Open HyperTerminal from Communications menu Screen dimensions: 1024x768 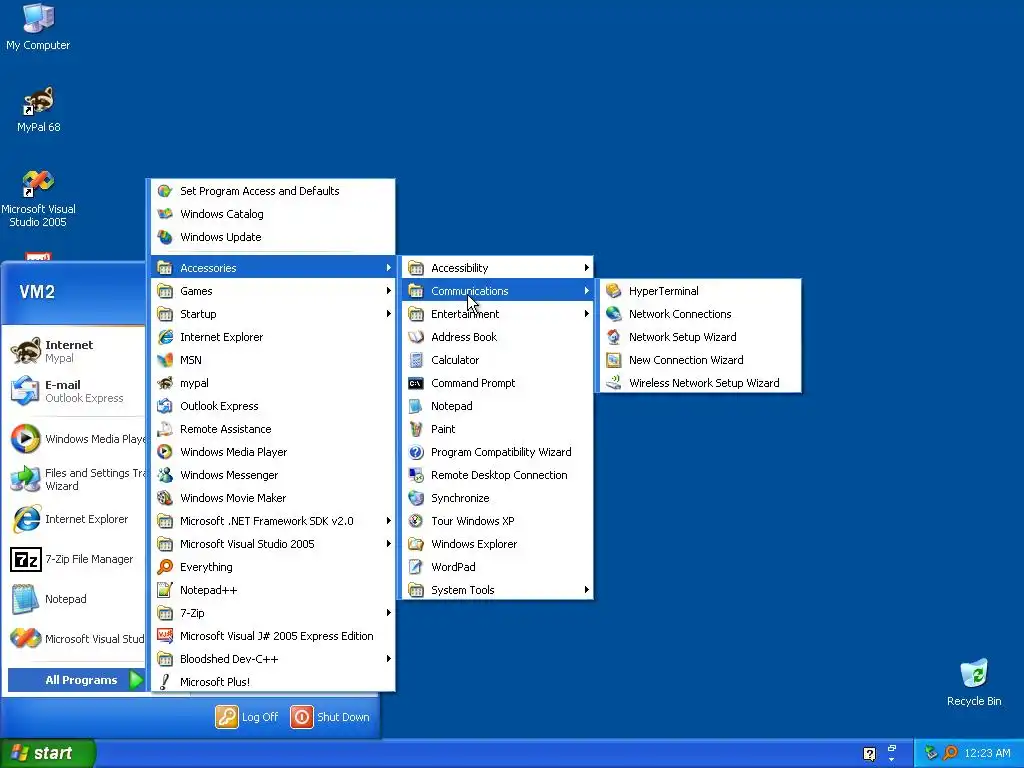coord(699,291)
